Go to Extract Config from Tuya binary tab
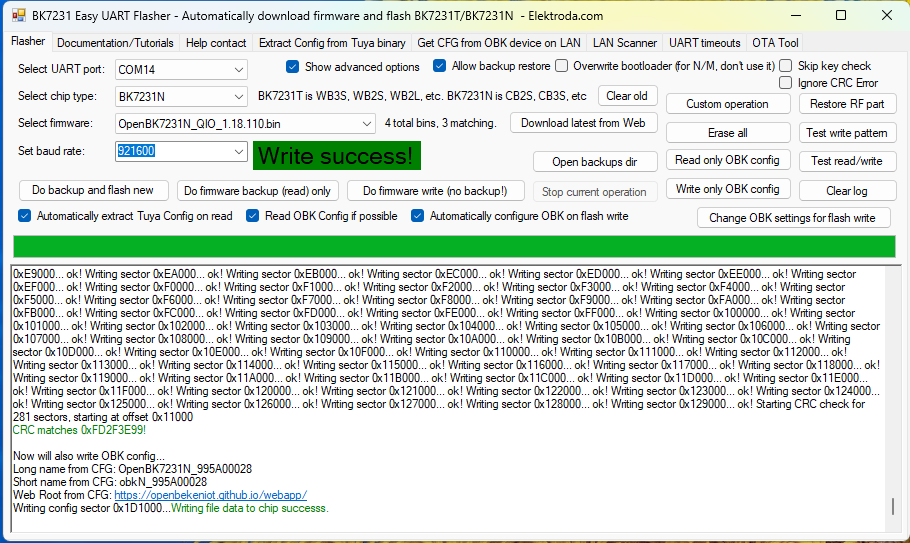Image resolution: width=910 pixels, height=543 pixels. 332,43
